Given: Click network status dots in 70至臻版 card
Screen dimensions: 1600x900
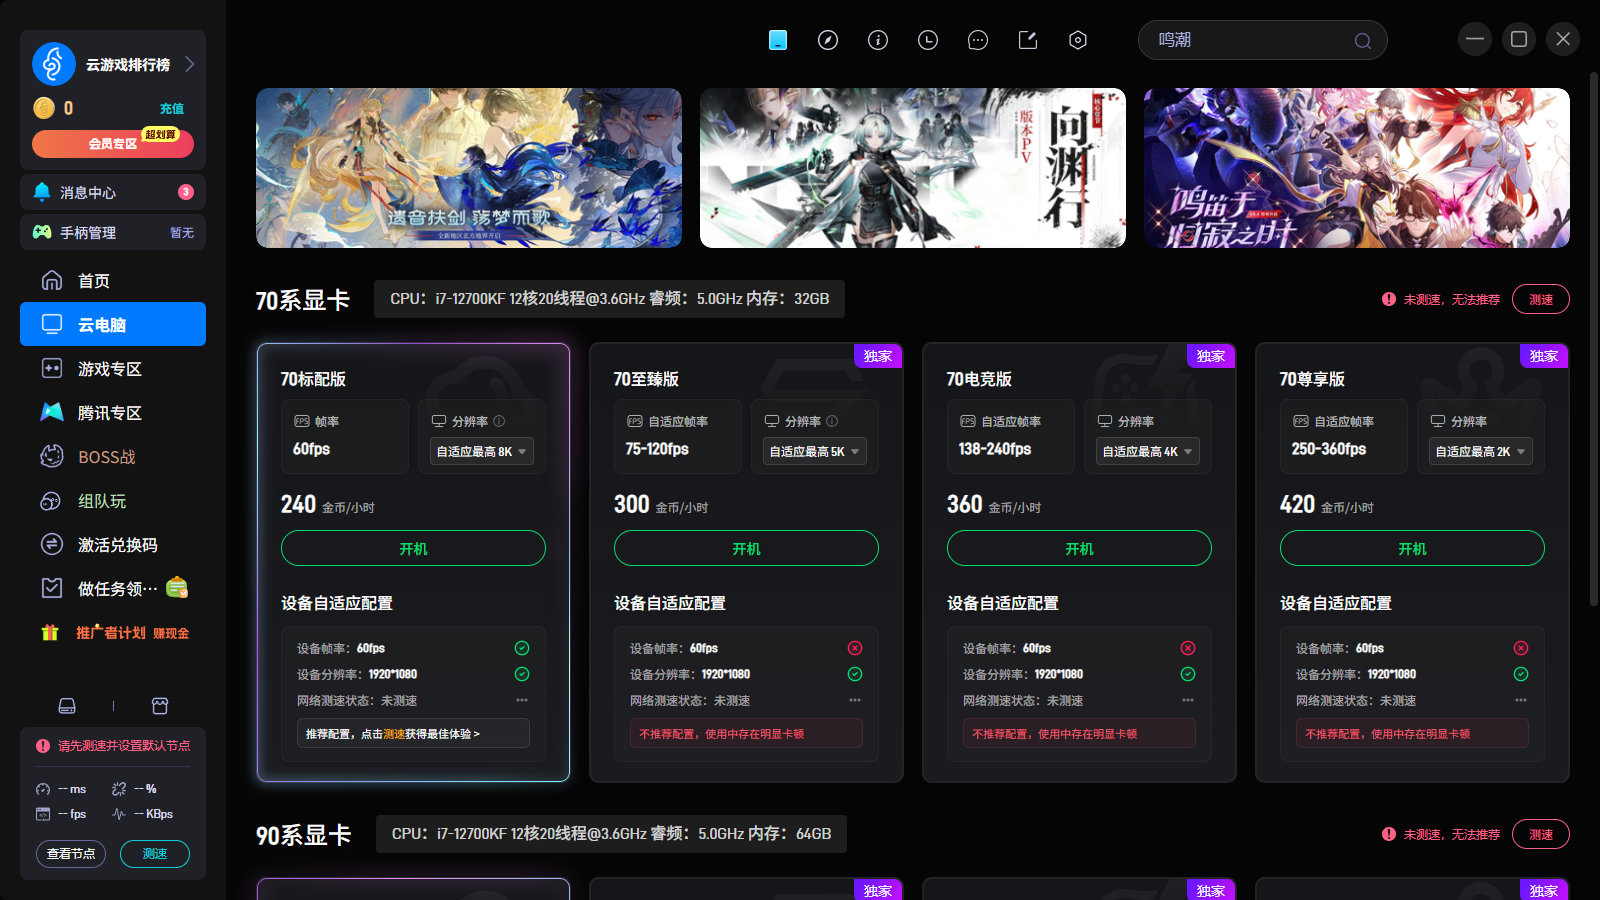Looking at the screenshot, I should 855,700.
